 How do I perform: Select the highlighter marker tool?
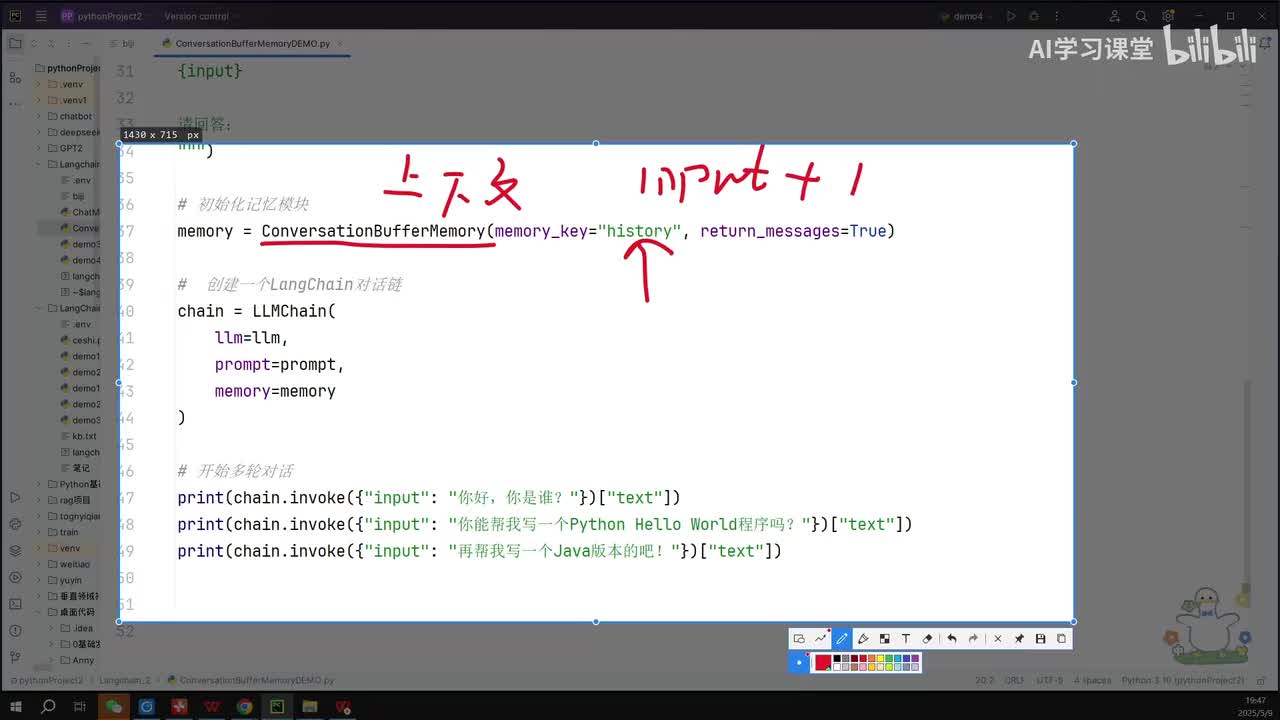point(863,638)
